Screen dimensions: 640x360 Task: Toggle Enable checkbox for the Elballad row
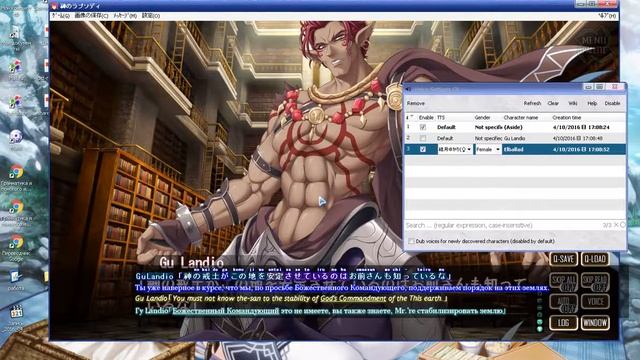click(x=423, y=149)
